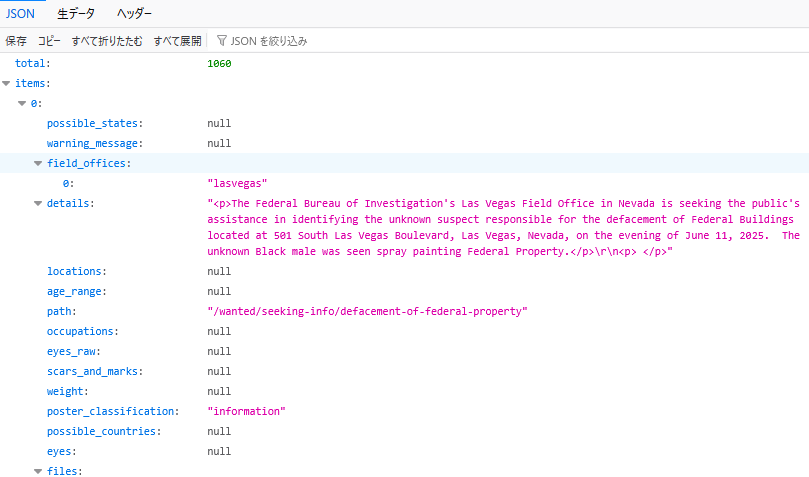Collapse the field_offices twisty arrow
Screen dimensions: 809x477
38,164
